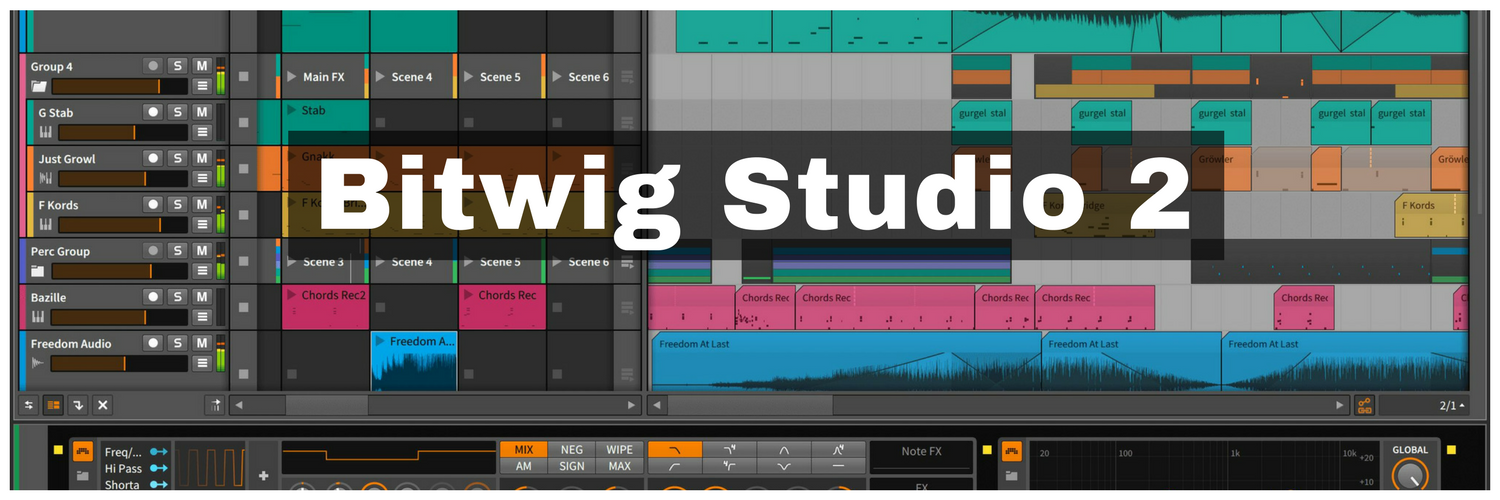Stop clips on the Group 4 track
The image size is (1500, 500).
point(243,77)
